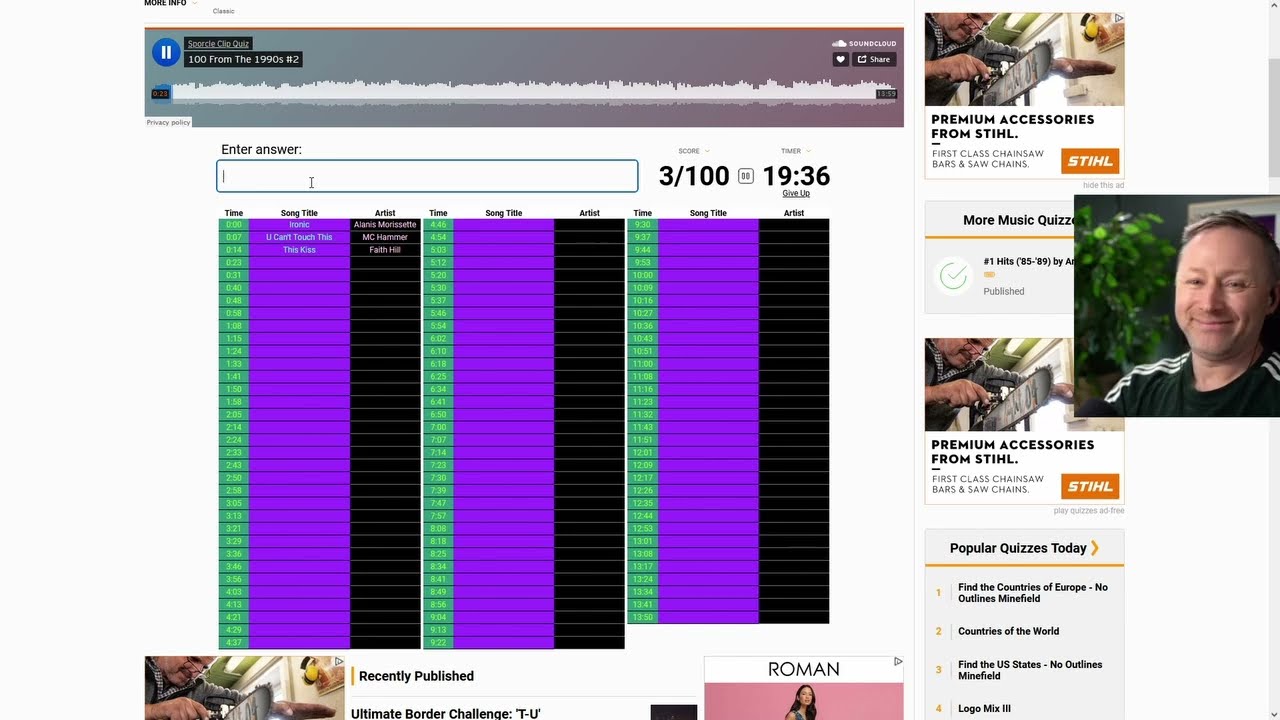The image size is (1280, 720).
Task: Click AdChoices icon on bottom-left chainsaw ad
Action: coord(339,661)
